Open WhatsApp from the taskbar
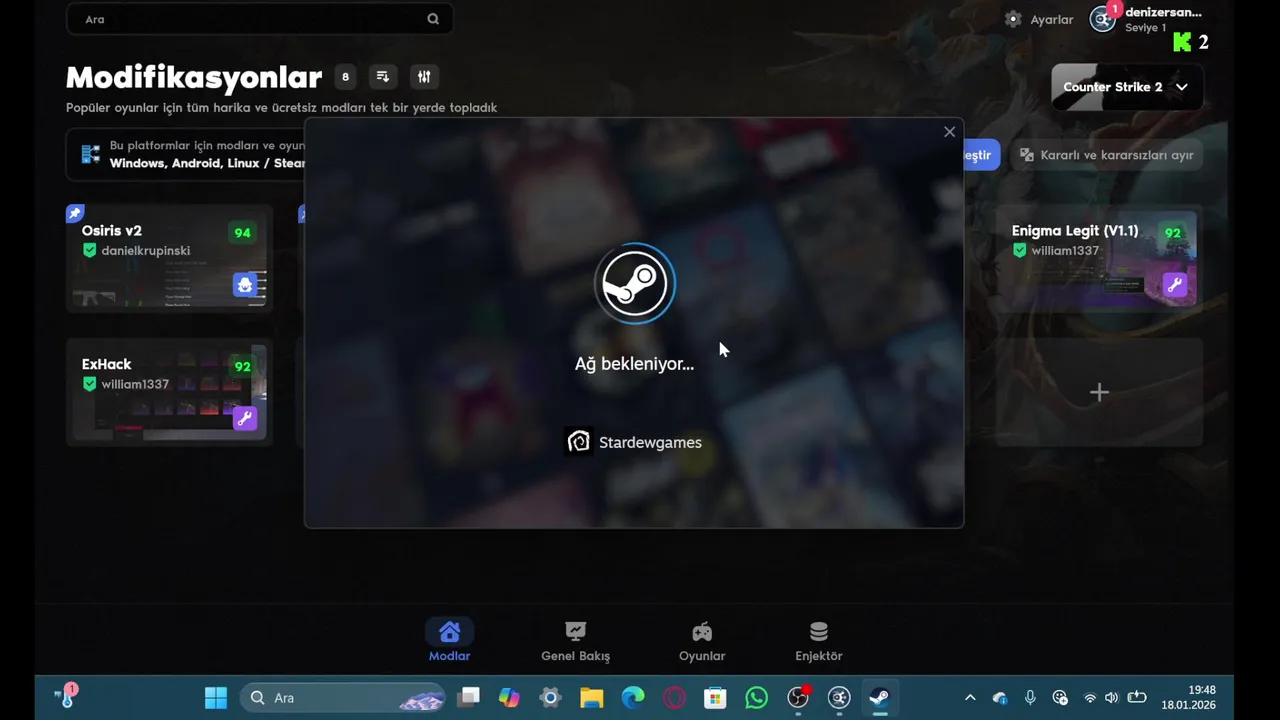Viewport: 1280px width, 720px height. click(757, 697)
